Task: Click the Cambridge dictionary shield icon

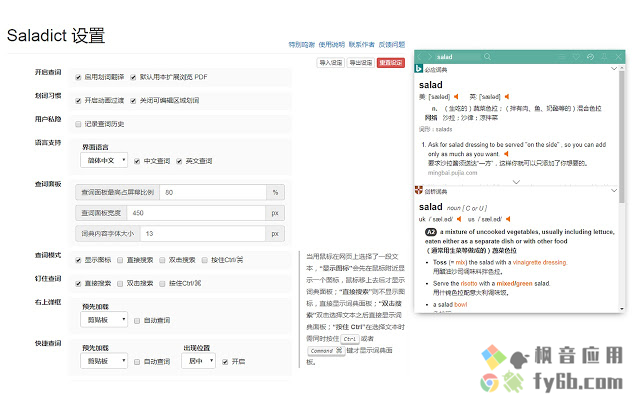Action: [418, 190]
